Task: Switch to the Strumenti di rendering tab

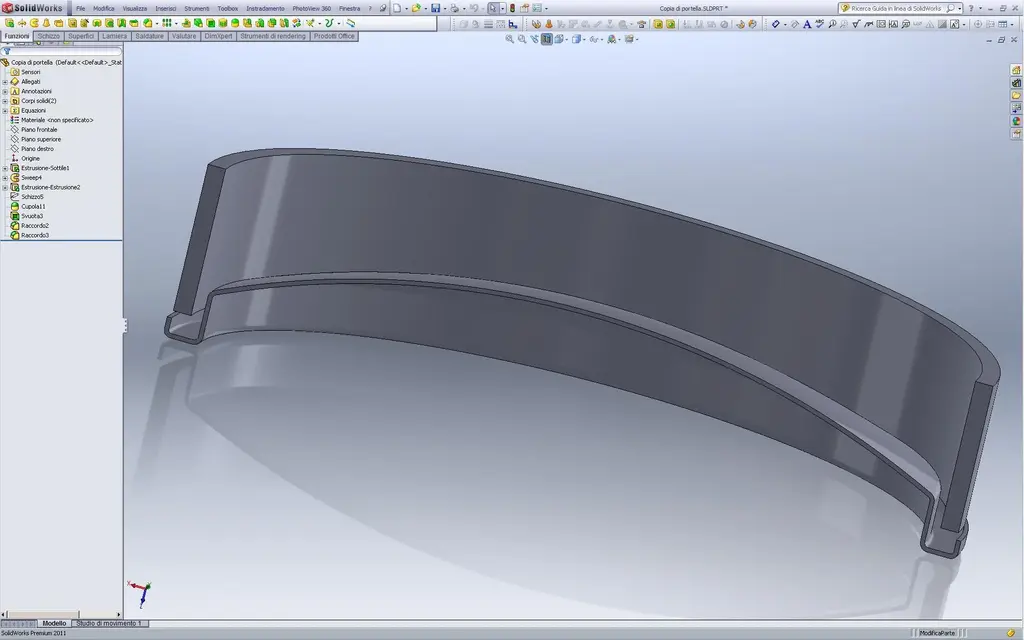Action: [x=273, y=36]
